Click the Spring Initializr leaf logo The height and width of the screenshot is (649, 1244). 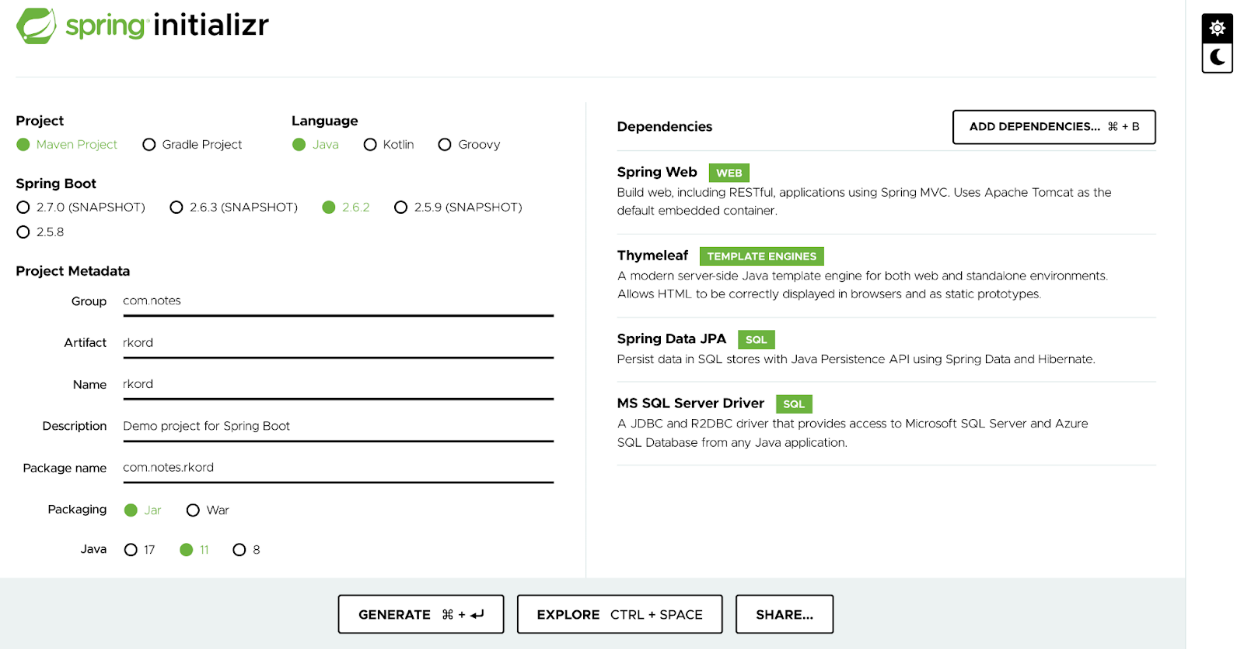(x=37, y=26)
